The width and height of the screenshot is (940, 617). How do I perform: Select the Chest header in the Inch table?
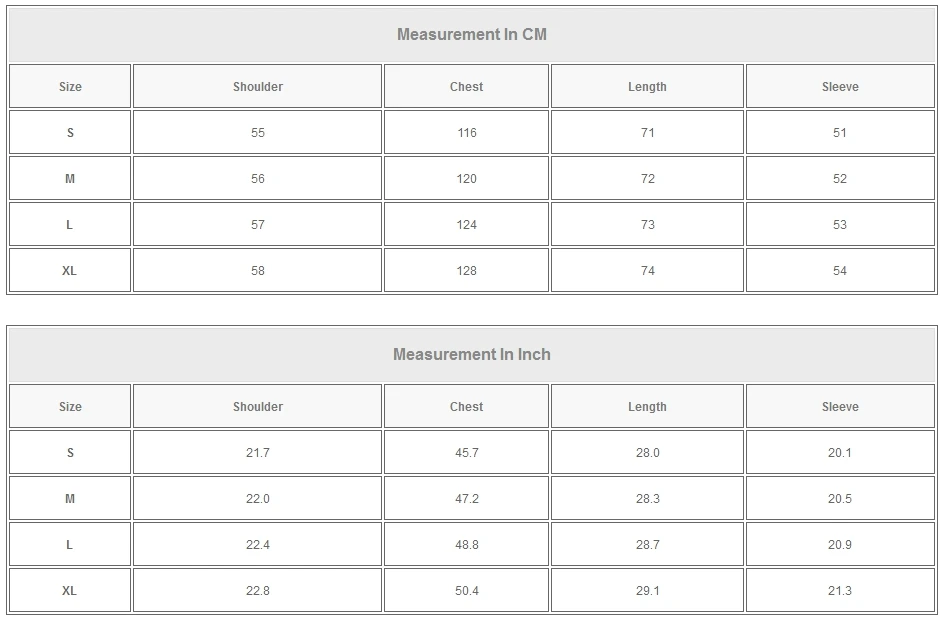tap(466, 407)
